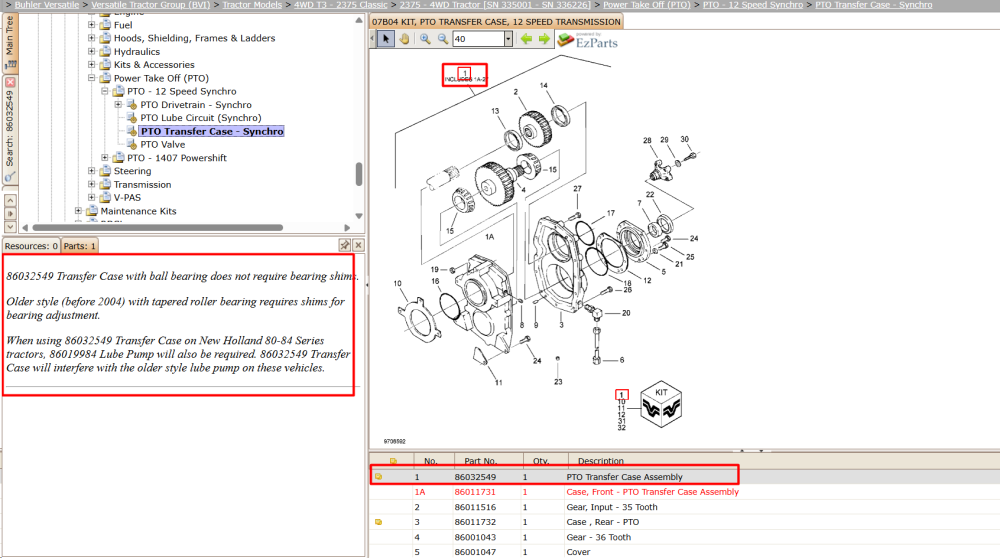Close the Search 86032549 tab with red X

coord(10,82)
